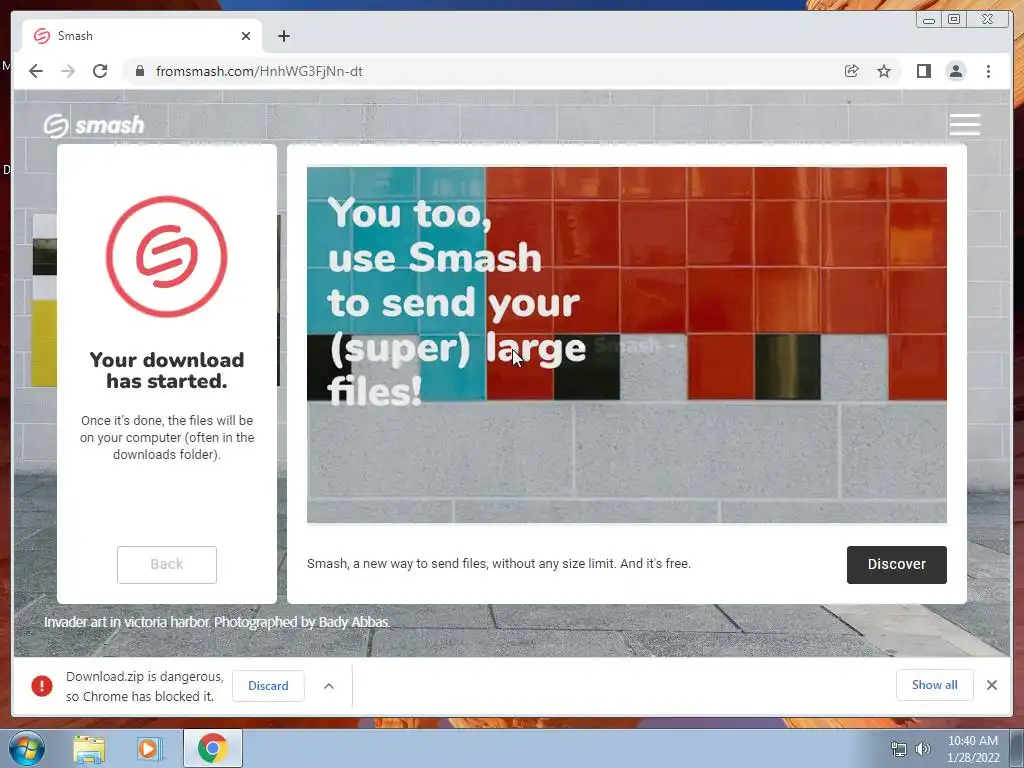Bookmark this page with the star icon

pos(884,71)
